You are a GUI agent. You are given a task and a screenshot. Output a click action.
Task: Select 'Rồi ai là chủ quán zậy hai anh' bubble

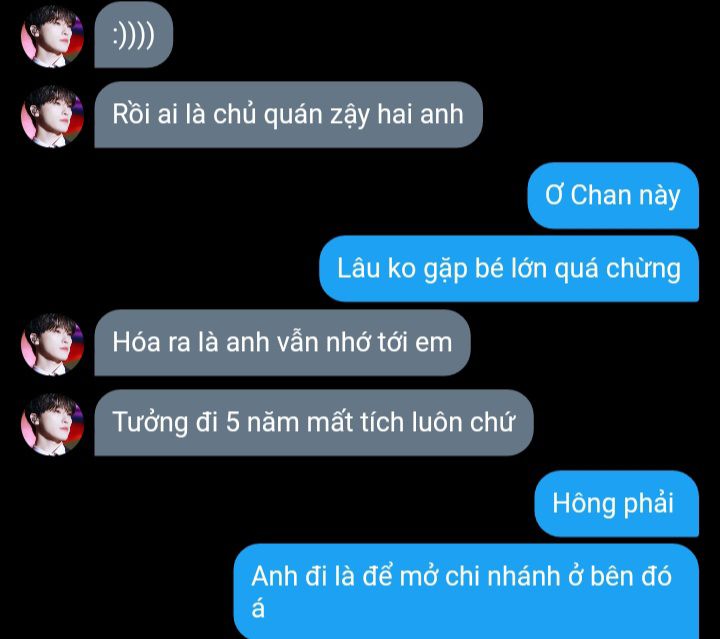tap(288, 115)
